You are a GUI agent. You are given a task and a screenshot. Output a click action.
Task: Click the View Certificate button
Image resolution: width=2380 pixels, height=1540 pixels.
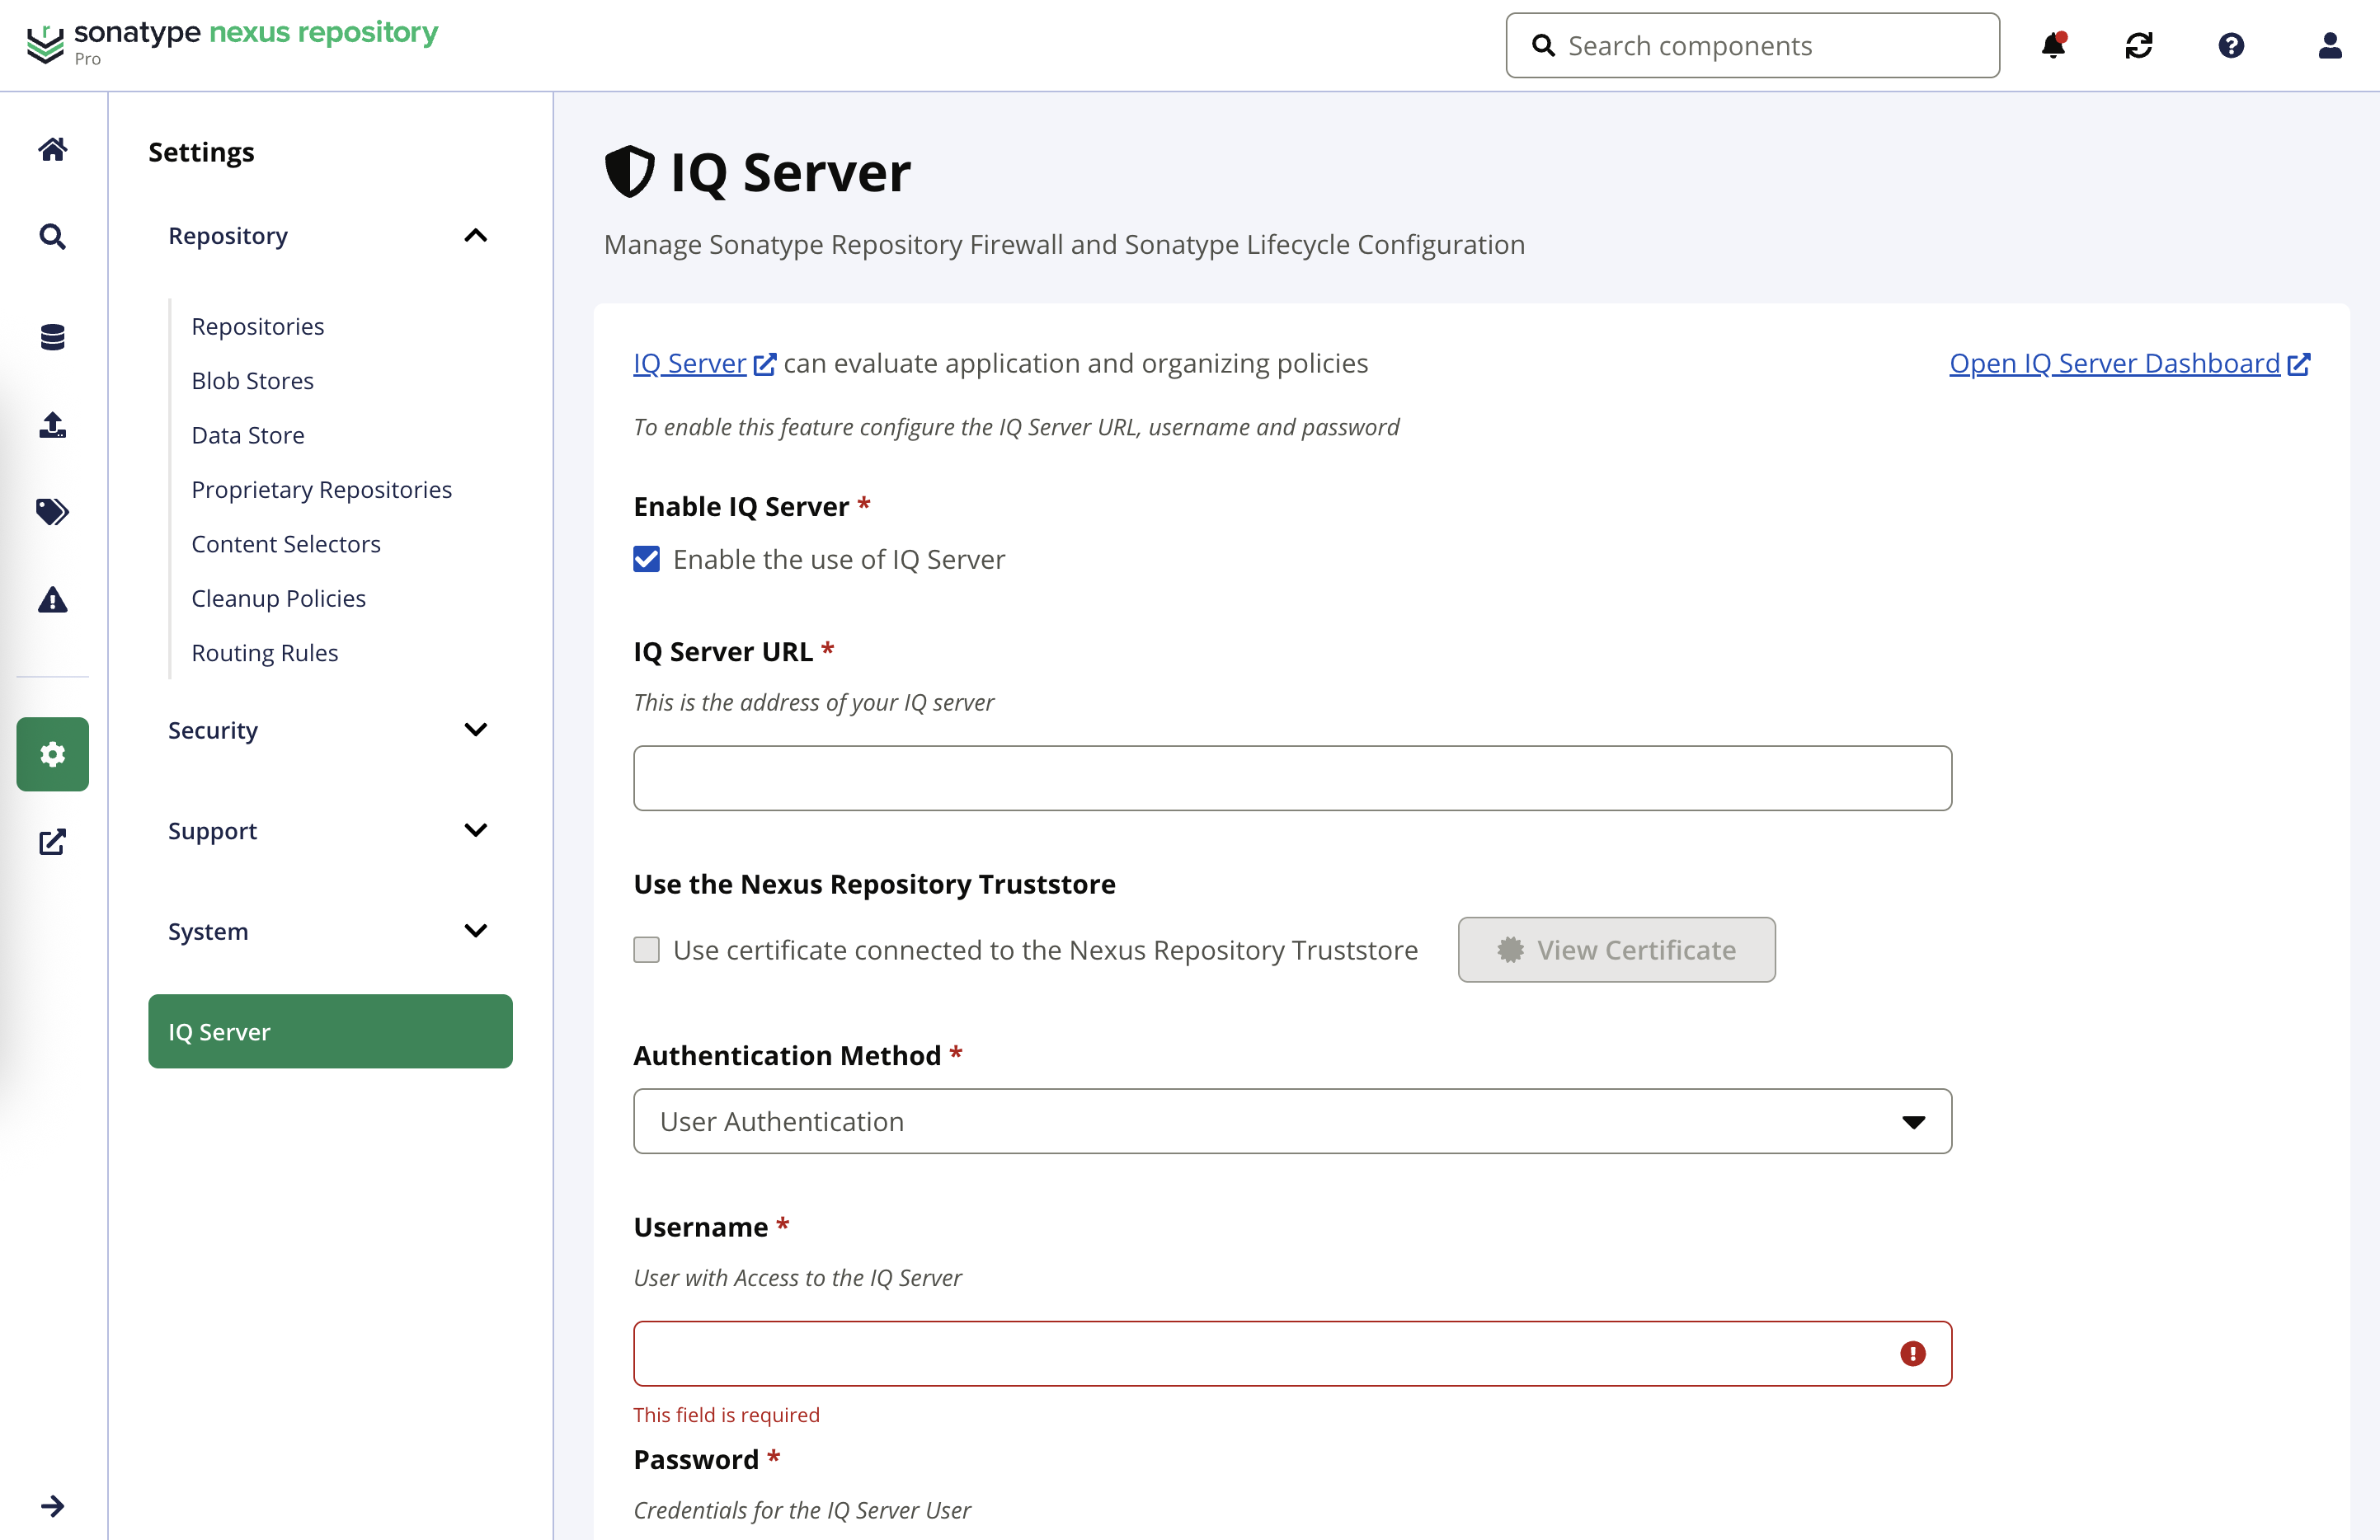(x=1616, y=949)
